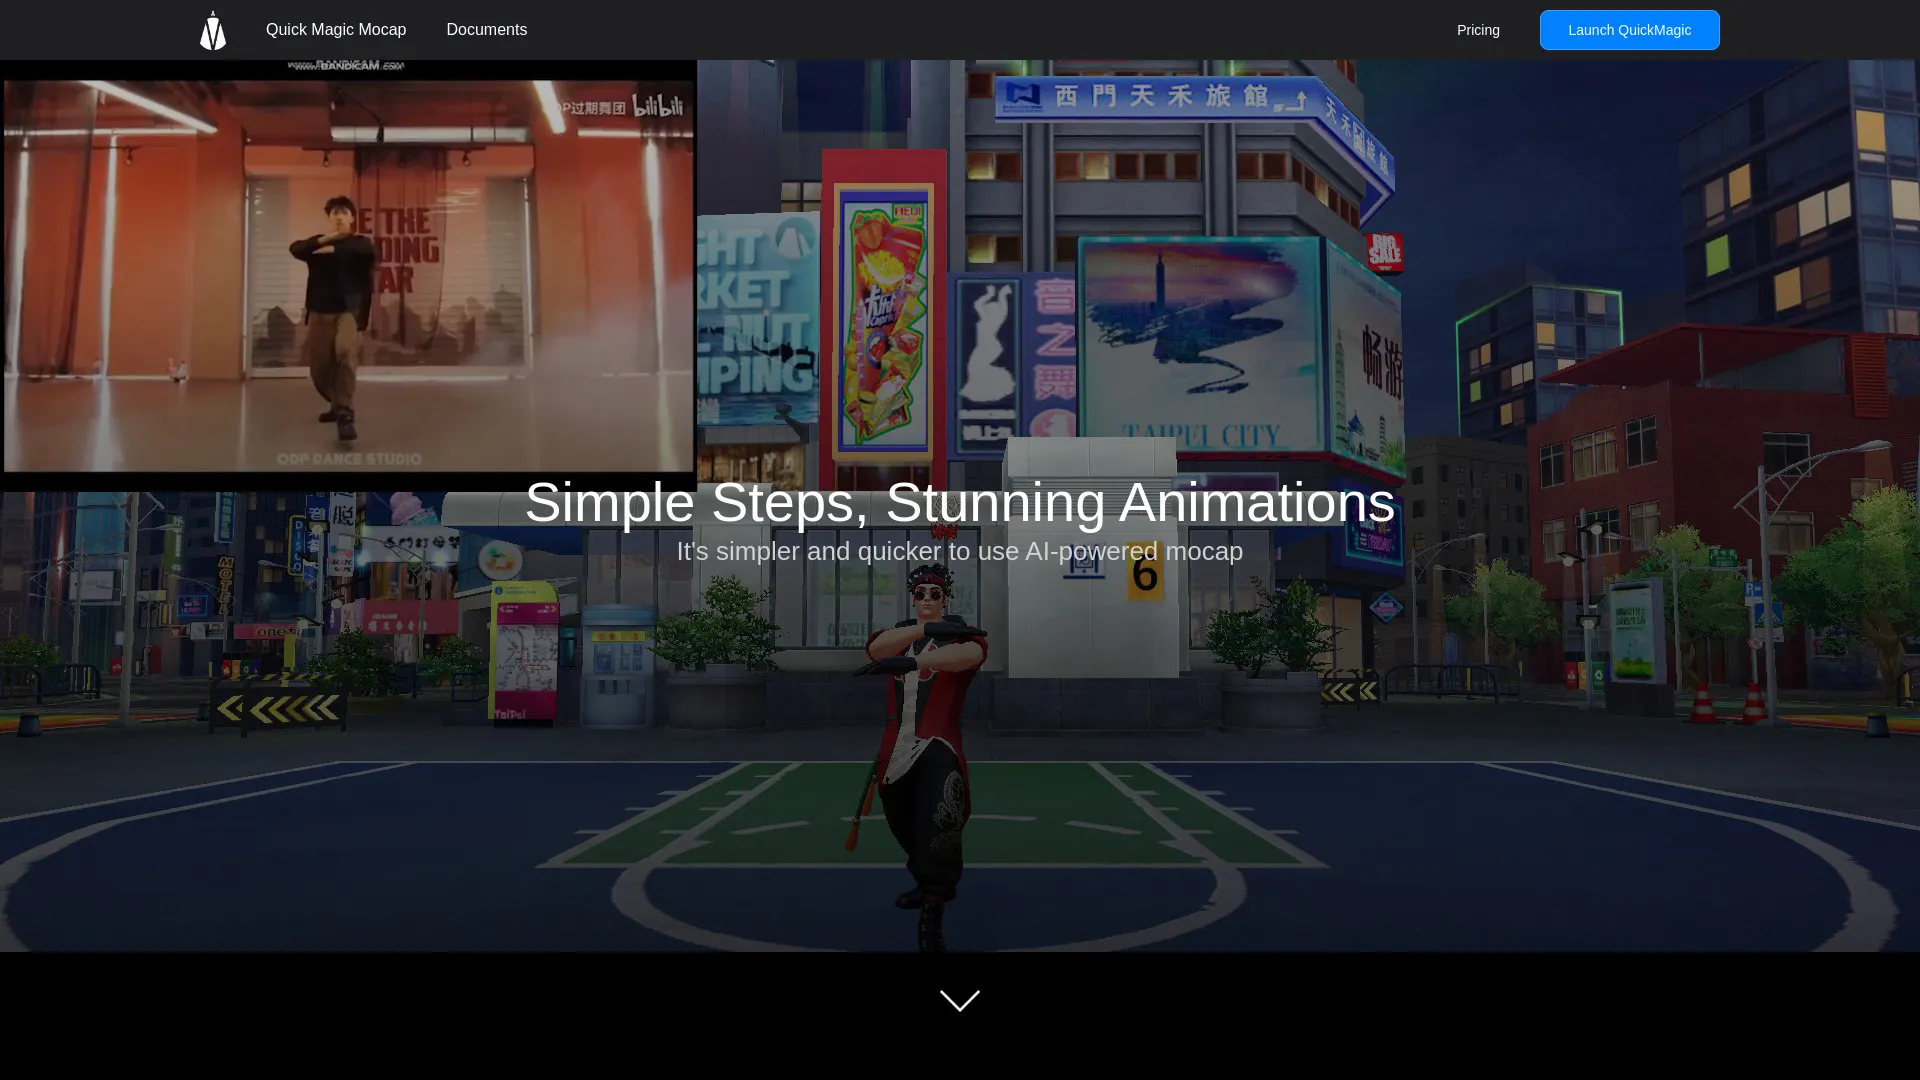Open the Documents navigation entry
Viewport: 1920px width, 1080px height.
click(487, 29)
